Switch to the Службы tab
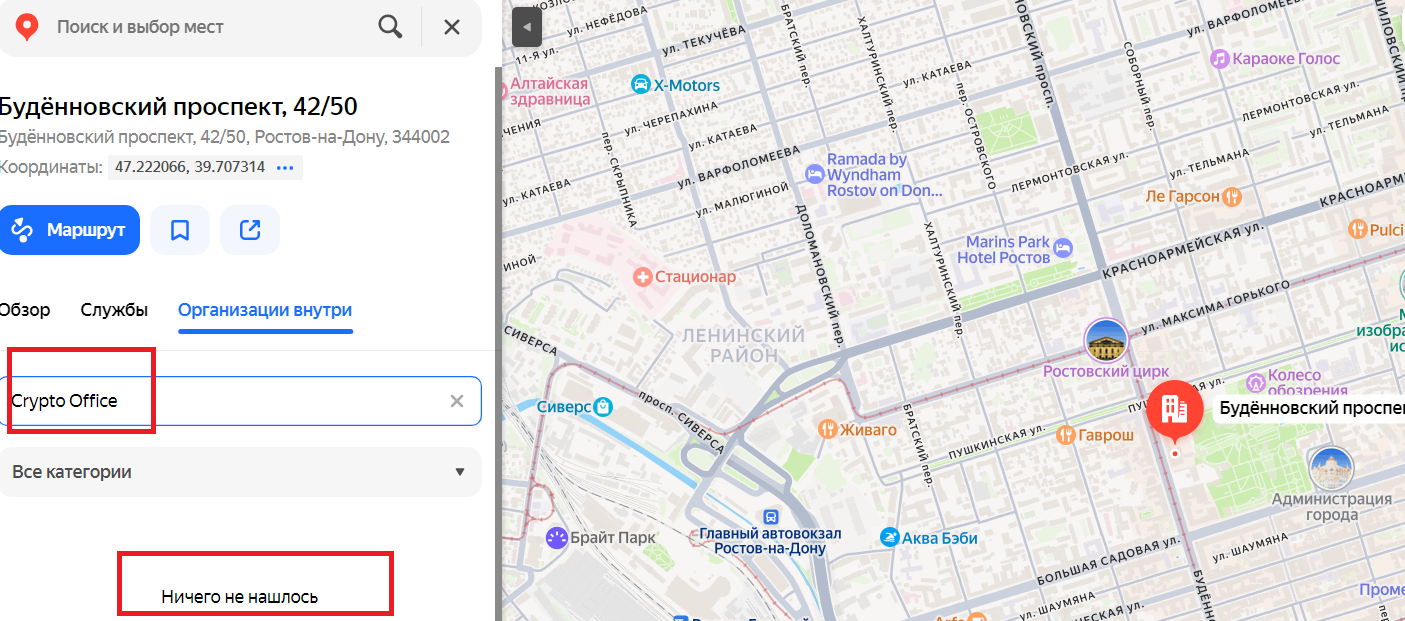This screenshot has height=621, width=1405. (x=114, y=310)
